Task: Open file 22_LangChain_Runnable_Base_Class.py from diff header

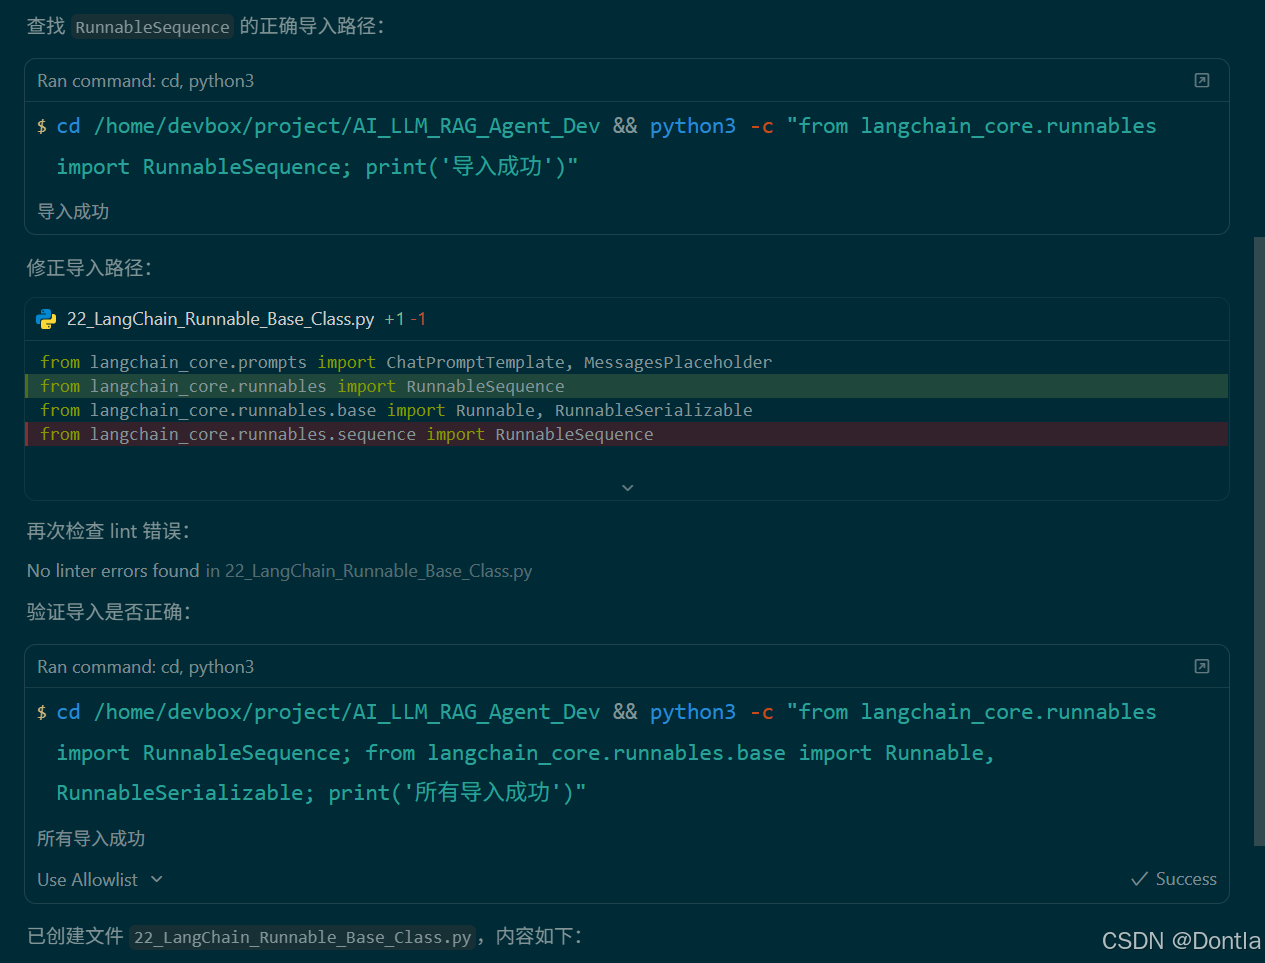Action: click(220, 319)
